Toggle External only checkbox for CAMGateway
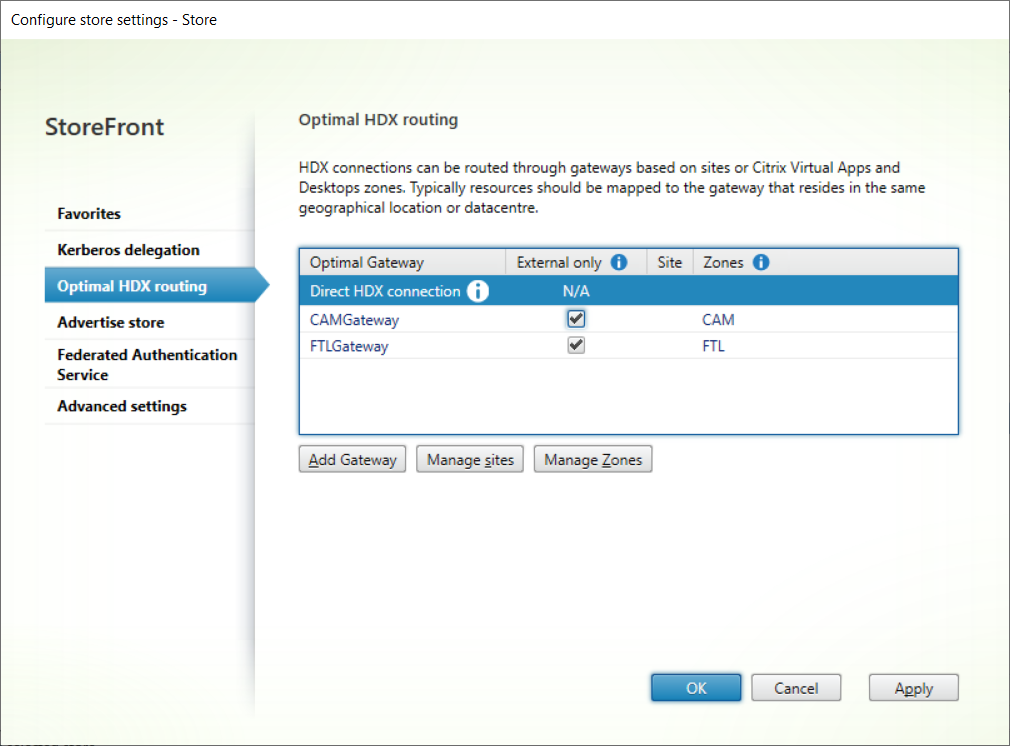 point(576,320)
